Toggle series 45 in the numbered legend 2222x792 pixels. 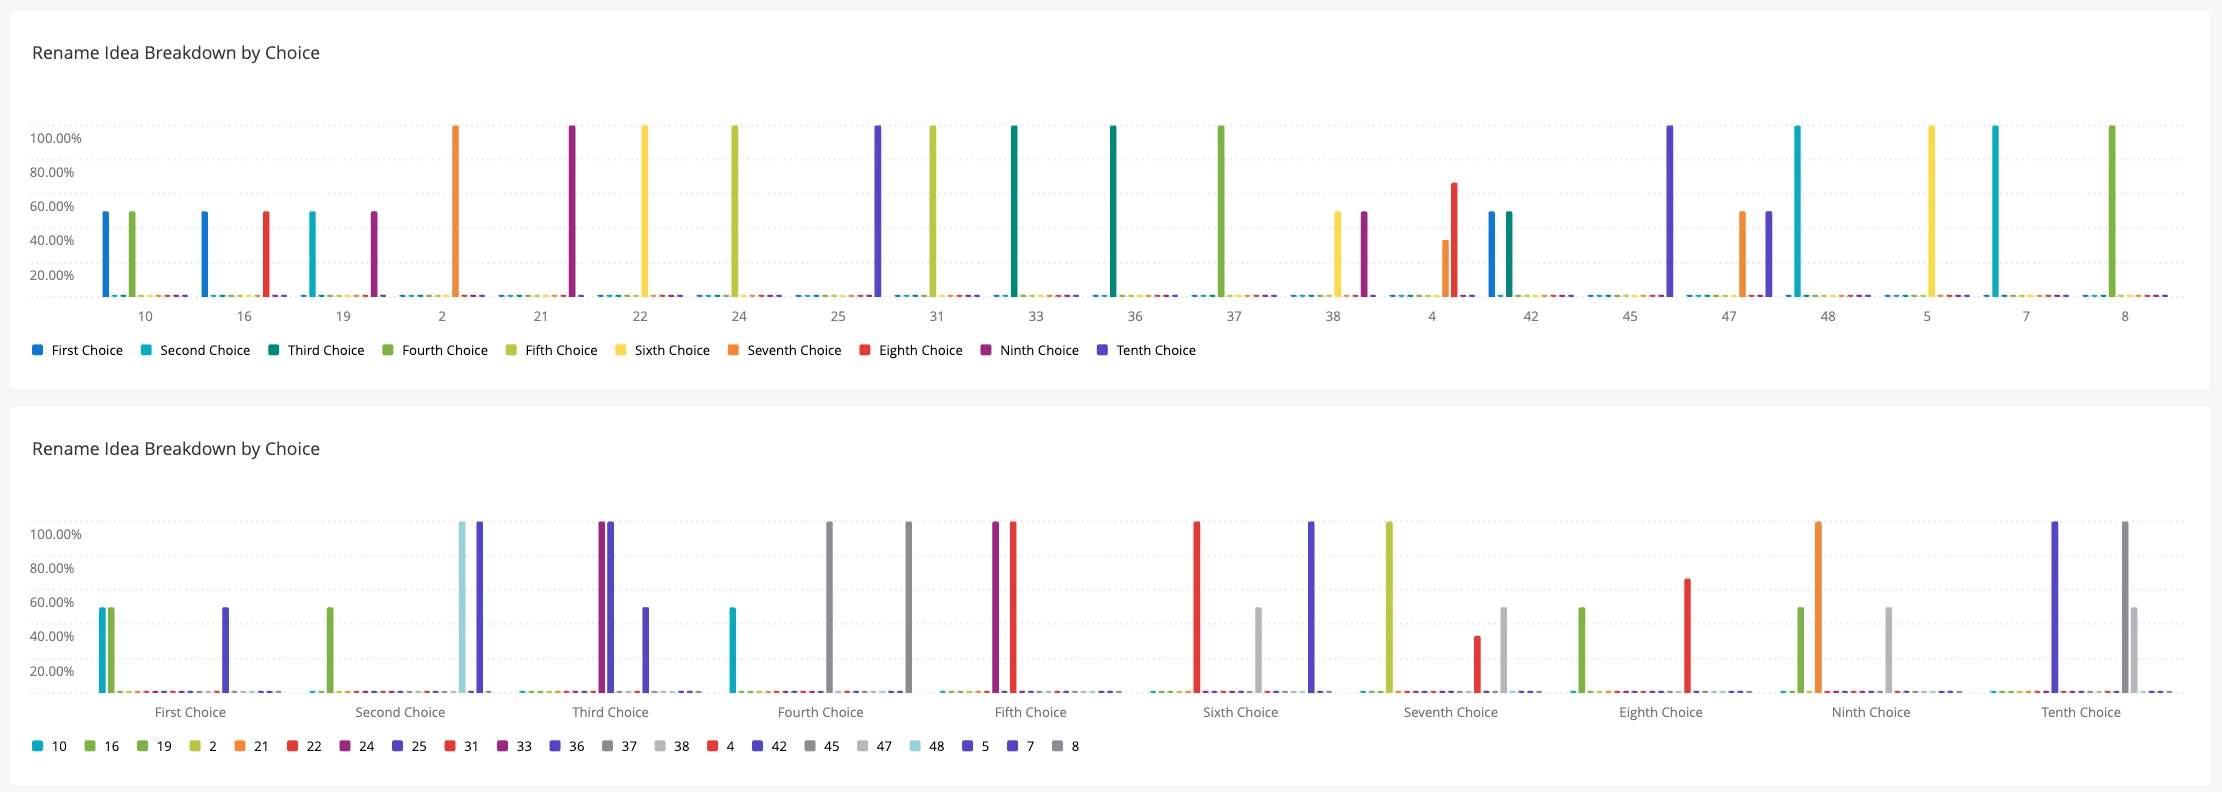(x=822, y=746)
